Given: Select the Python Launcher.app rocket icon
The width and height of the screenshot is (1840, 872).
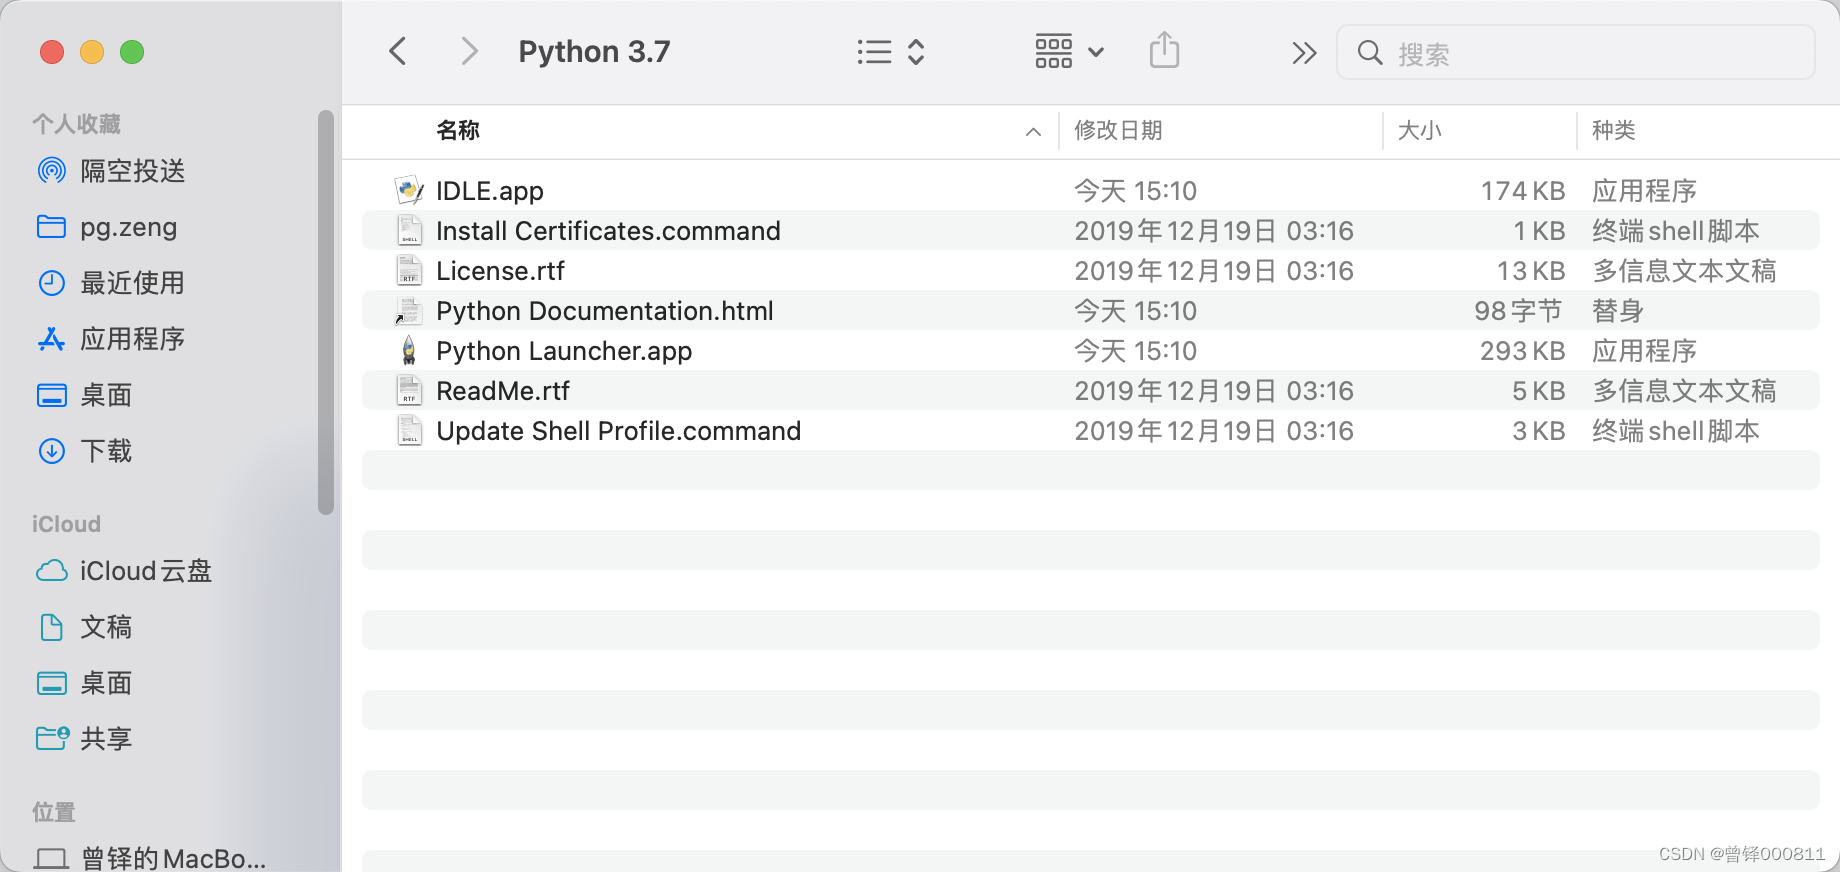Looking at the screenshot, I should [x=409, y=350].
